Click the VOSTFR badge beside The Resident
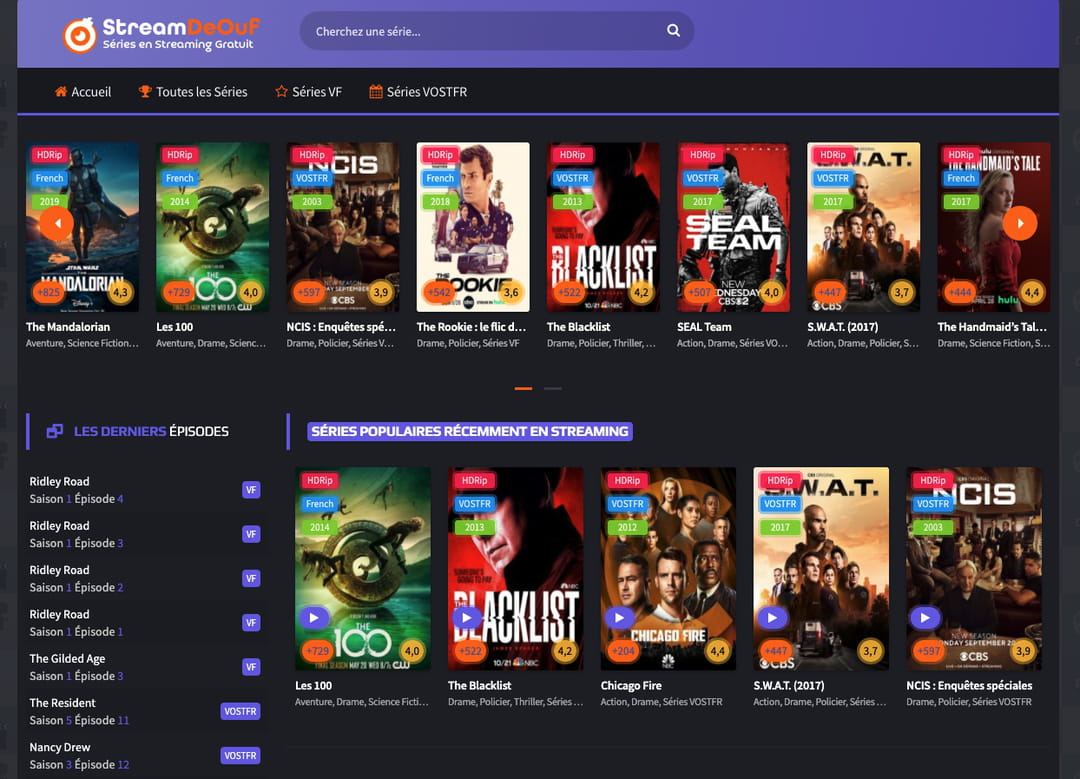Screen dimensions: 1080x779 click(x=240, y=712)
